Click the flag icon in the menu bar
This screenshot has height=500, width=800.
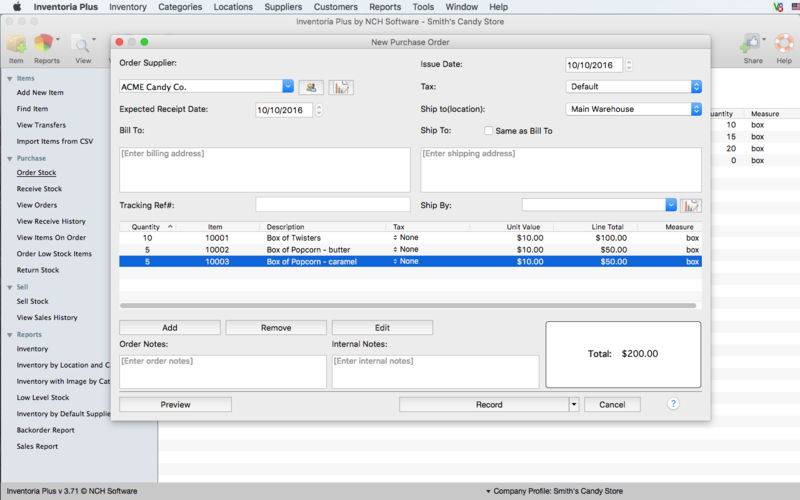[x=795, y=7]
